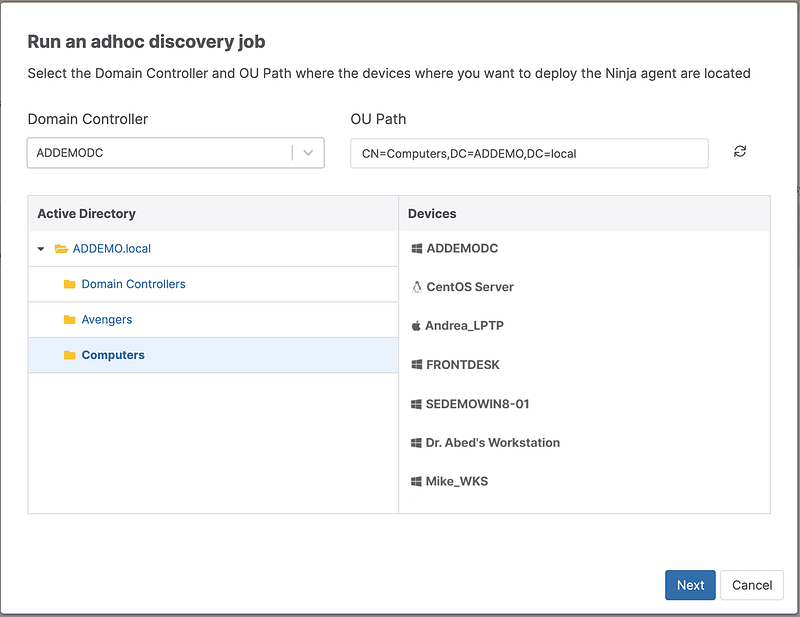Click the chevron in the ADDEMODC combo box
The height and width of the screenshot is (617, 800).
tap(309, 152)
